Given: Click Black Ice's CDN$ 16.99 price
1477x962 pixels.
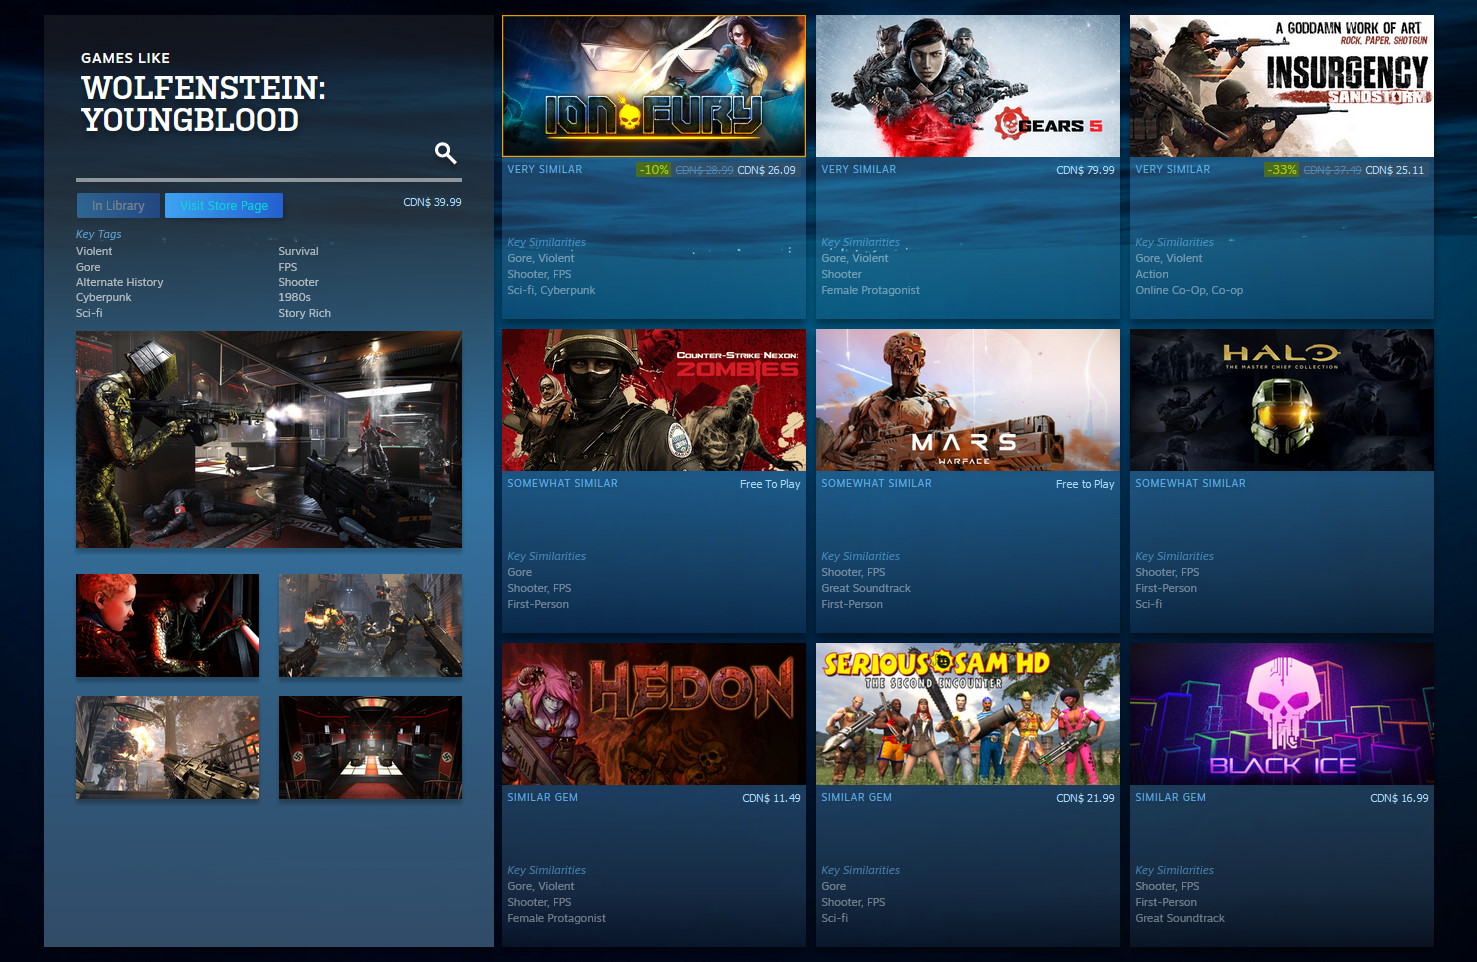Looking at the screenshot, I should 1399,798.
